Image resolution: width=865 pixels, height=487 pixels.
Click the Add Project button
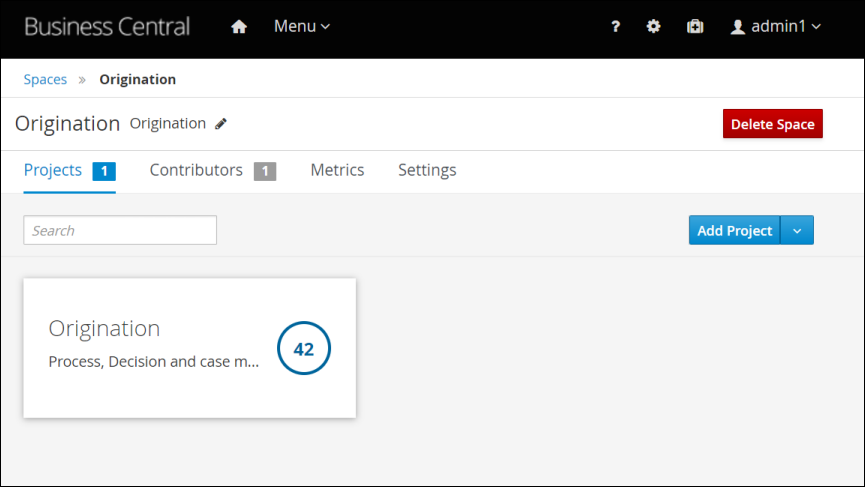point(734,230)
